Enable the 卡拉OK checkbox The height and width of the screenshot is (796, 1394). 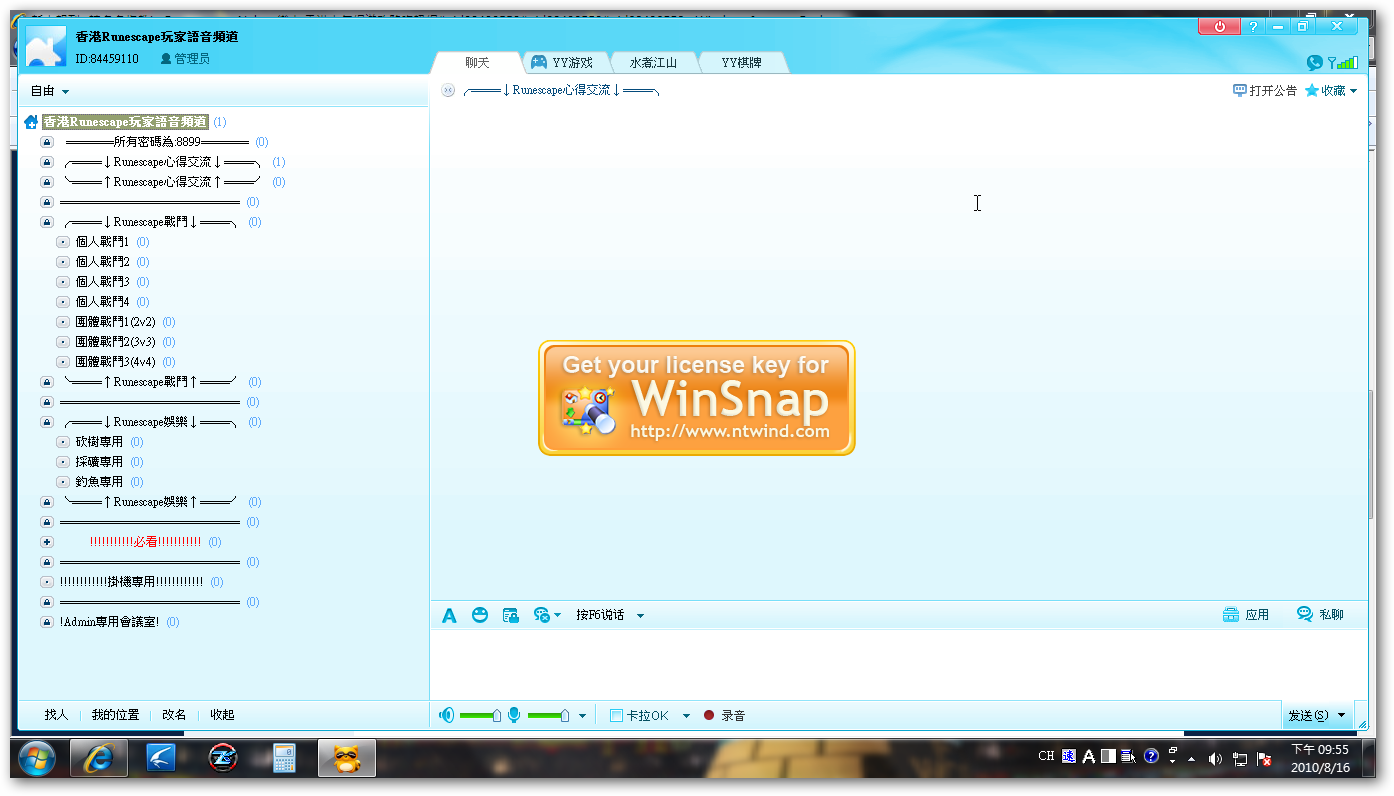click(617, 716)
